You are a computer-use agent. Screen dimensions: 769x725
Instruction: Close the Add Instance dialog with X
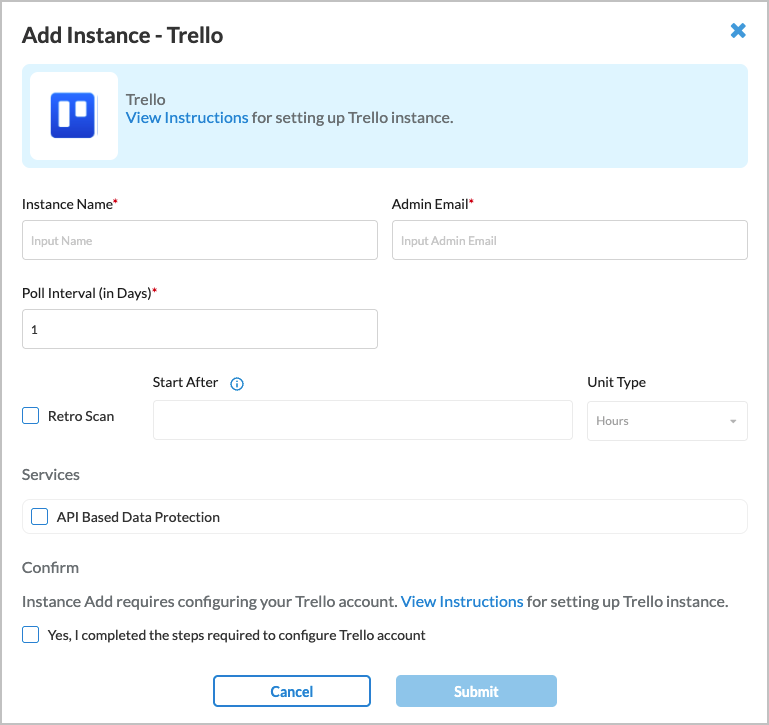point(738,30)
